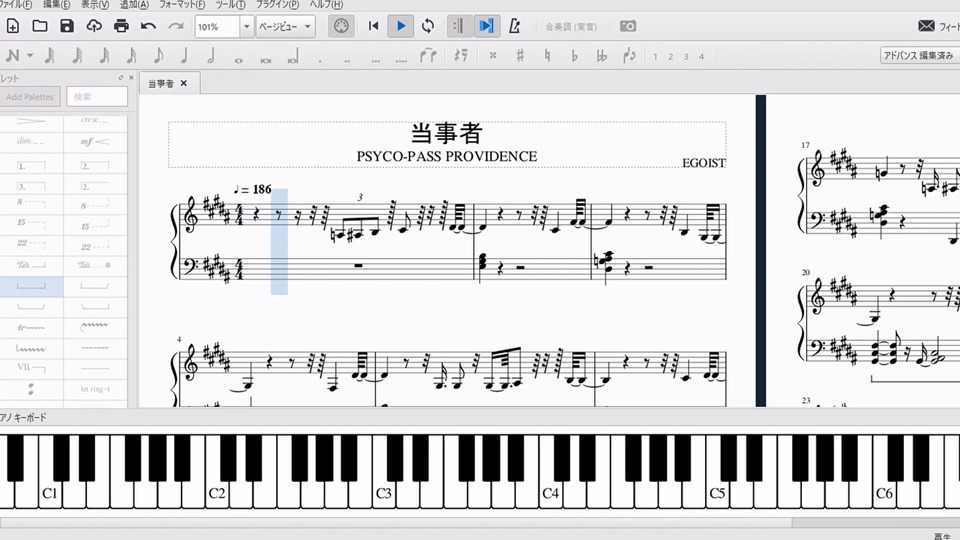
Task: Open the ファイル(F) menu
Action: (x=16, y=4)
